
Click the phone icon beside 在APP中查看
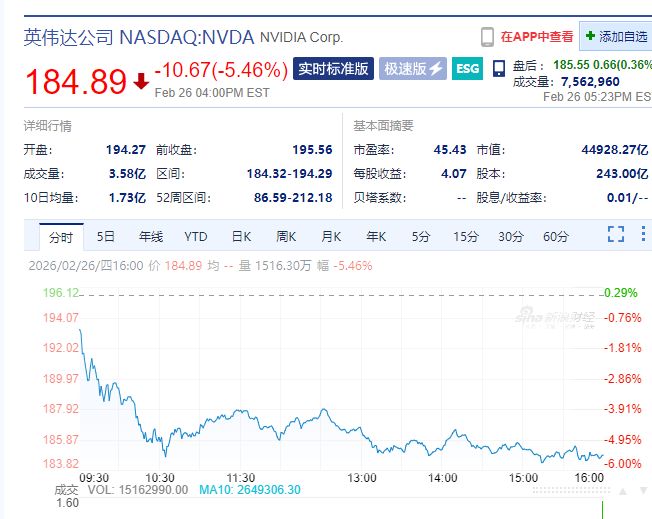click(488, 37)
